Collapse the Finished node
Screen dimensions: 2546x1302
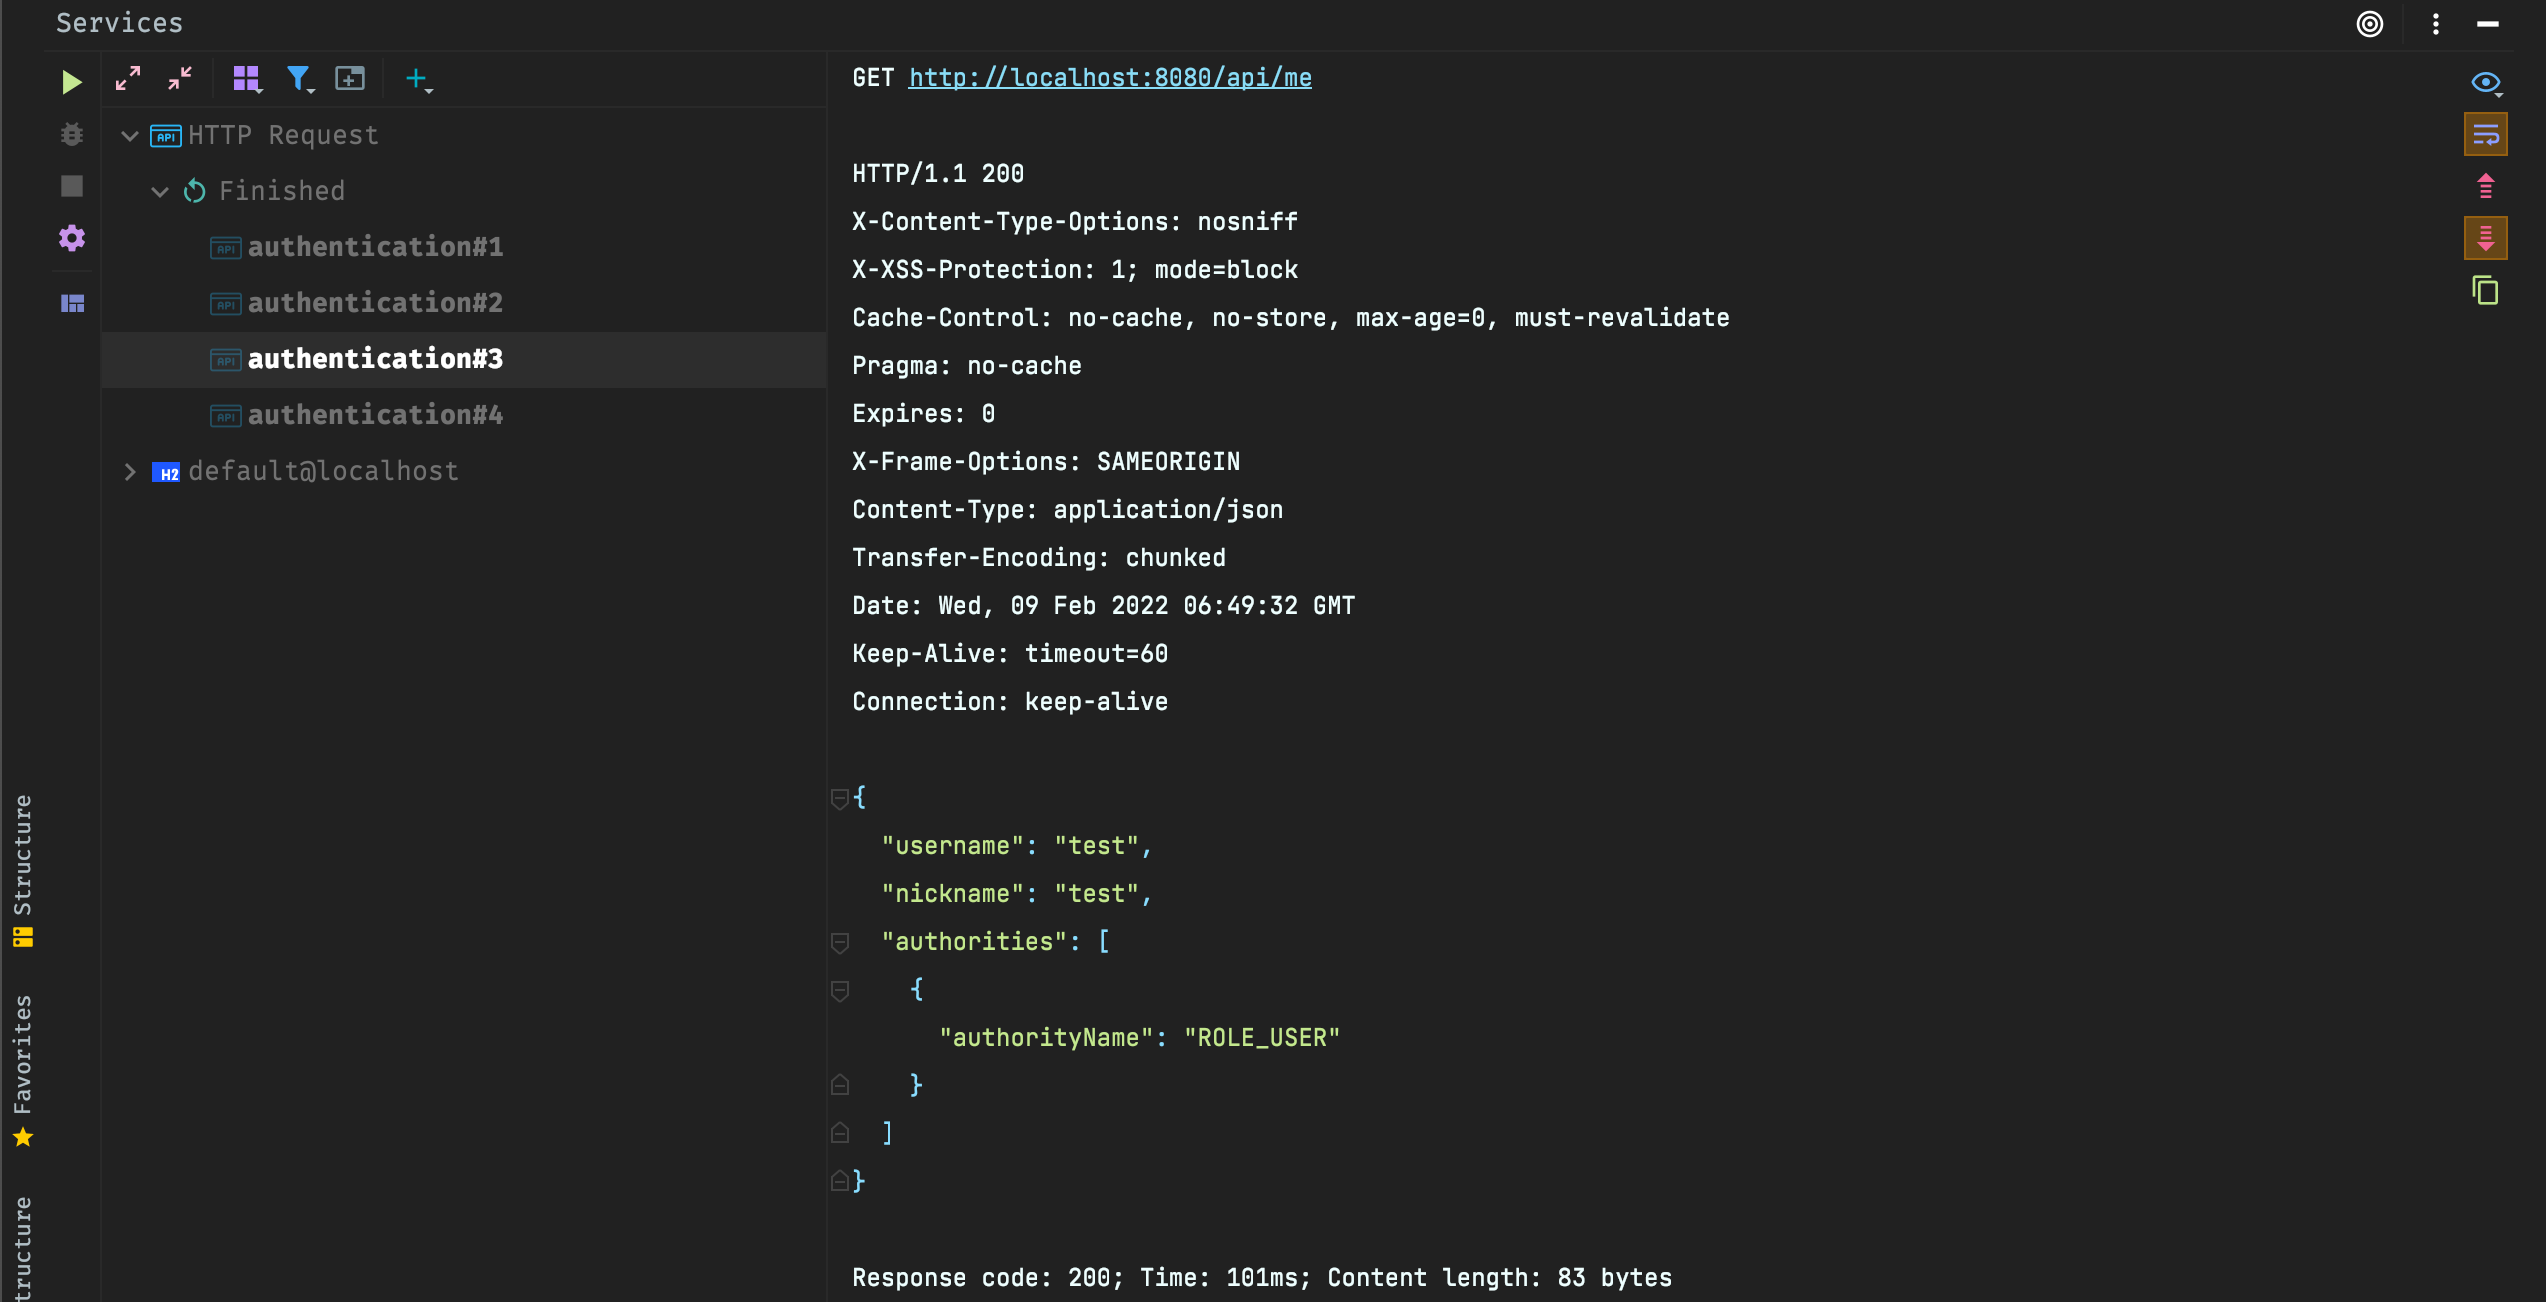pos(160,191)
